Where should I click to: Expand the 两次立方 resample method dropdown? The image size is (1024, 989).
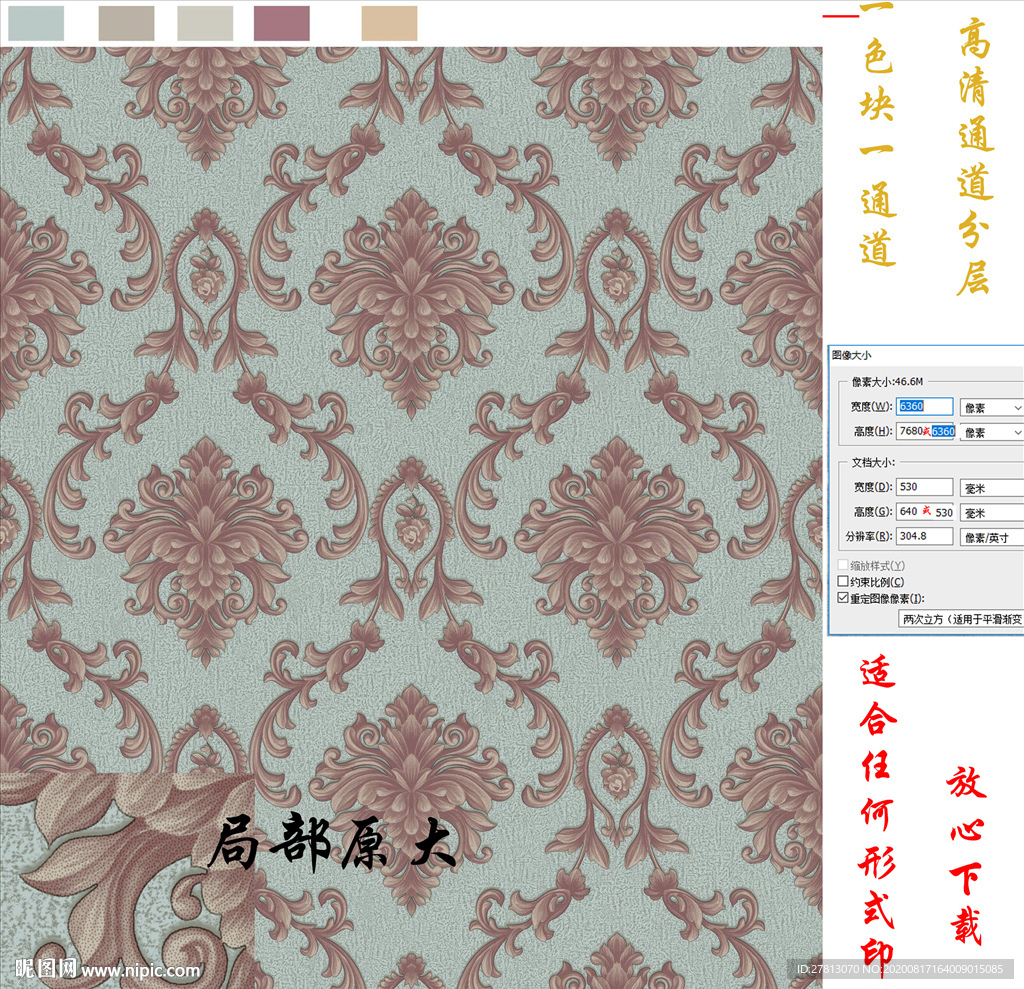click(x=960, y=619)
